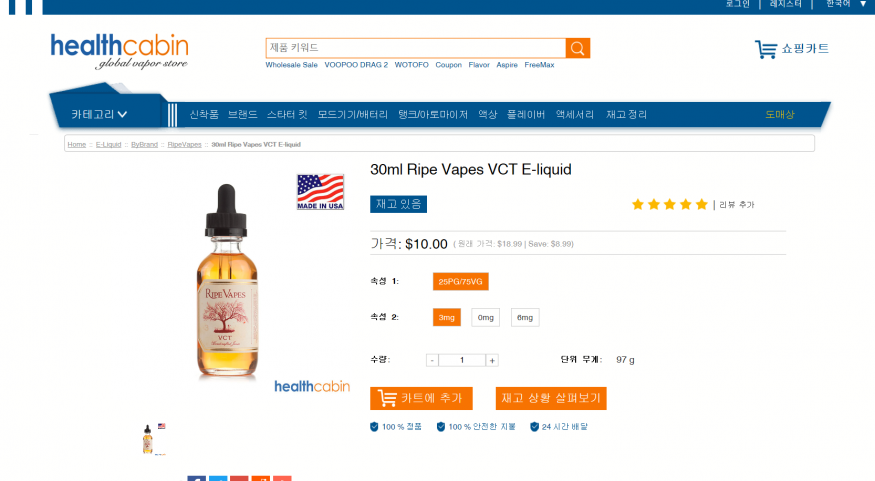Click the healthcabin logo

coord(119,51)
